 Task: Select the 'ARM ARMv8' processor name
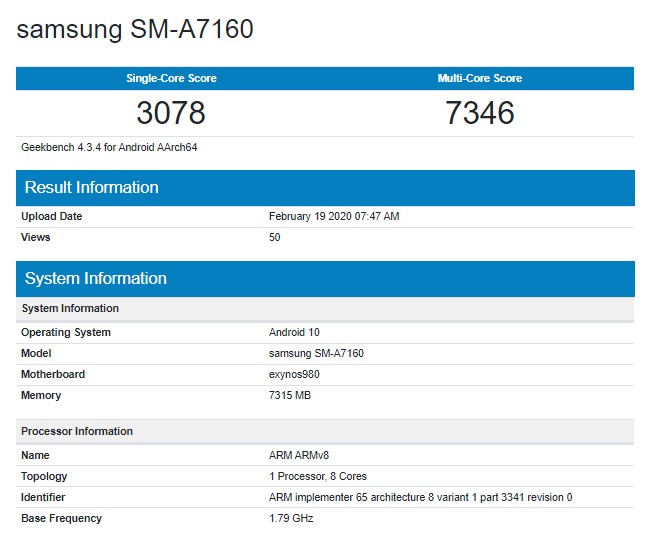(x=299, y=455)
